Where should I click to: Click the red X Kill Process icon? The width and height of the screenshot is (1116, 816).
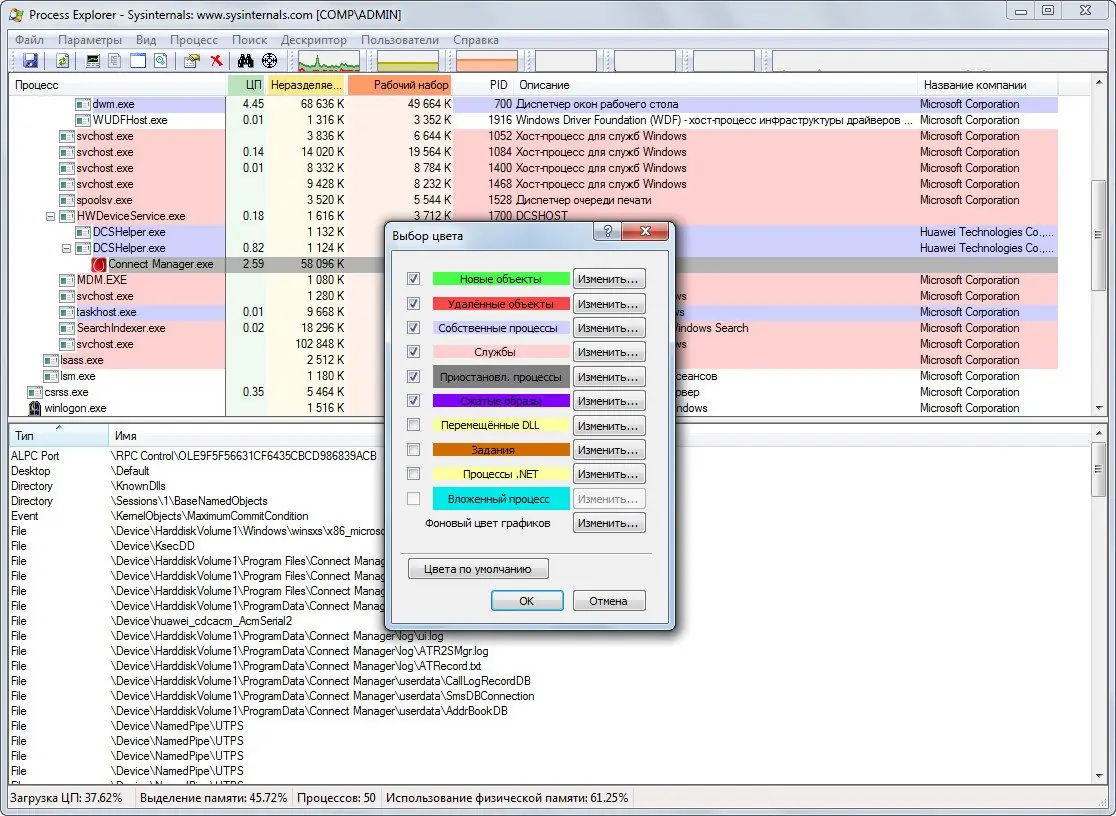click(216, 61)
